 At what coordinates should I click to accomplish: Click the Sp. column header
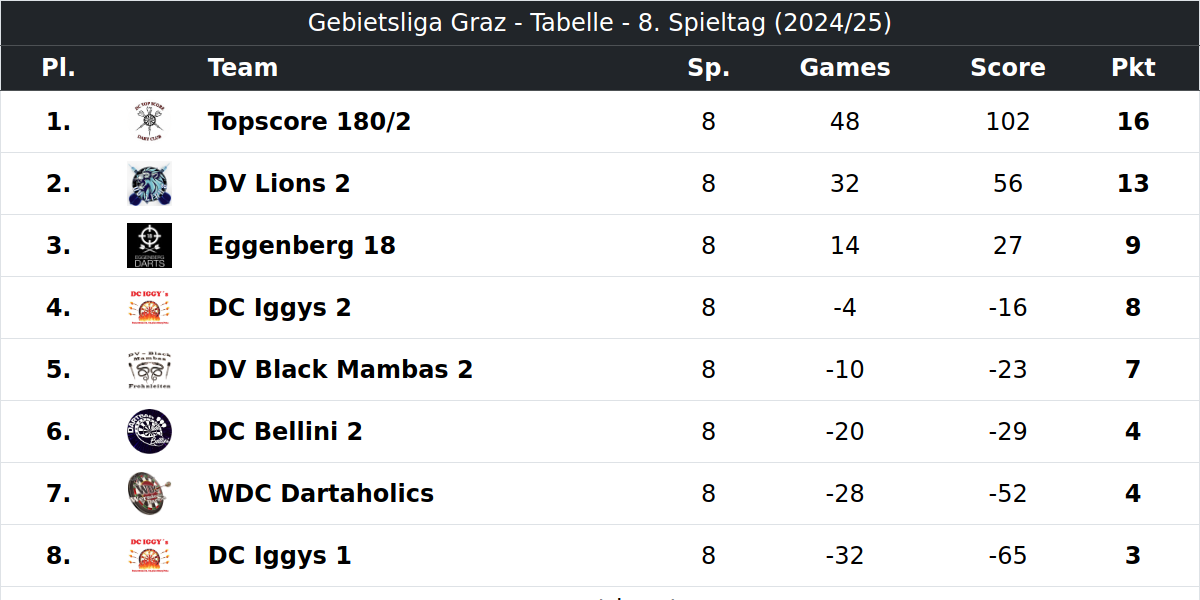(709, 68)
